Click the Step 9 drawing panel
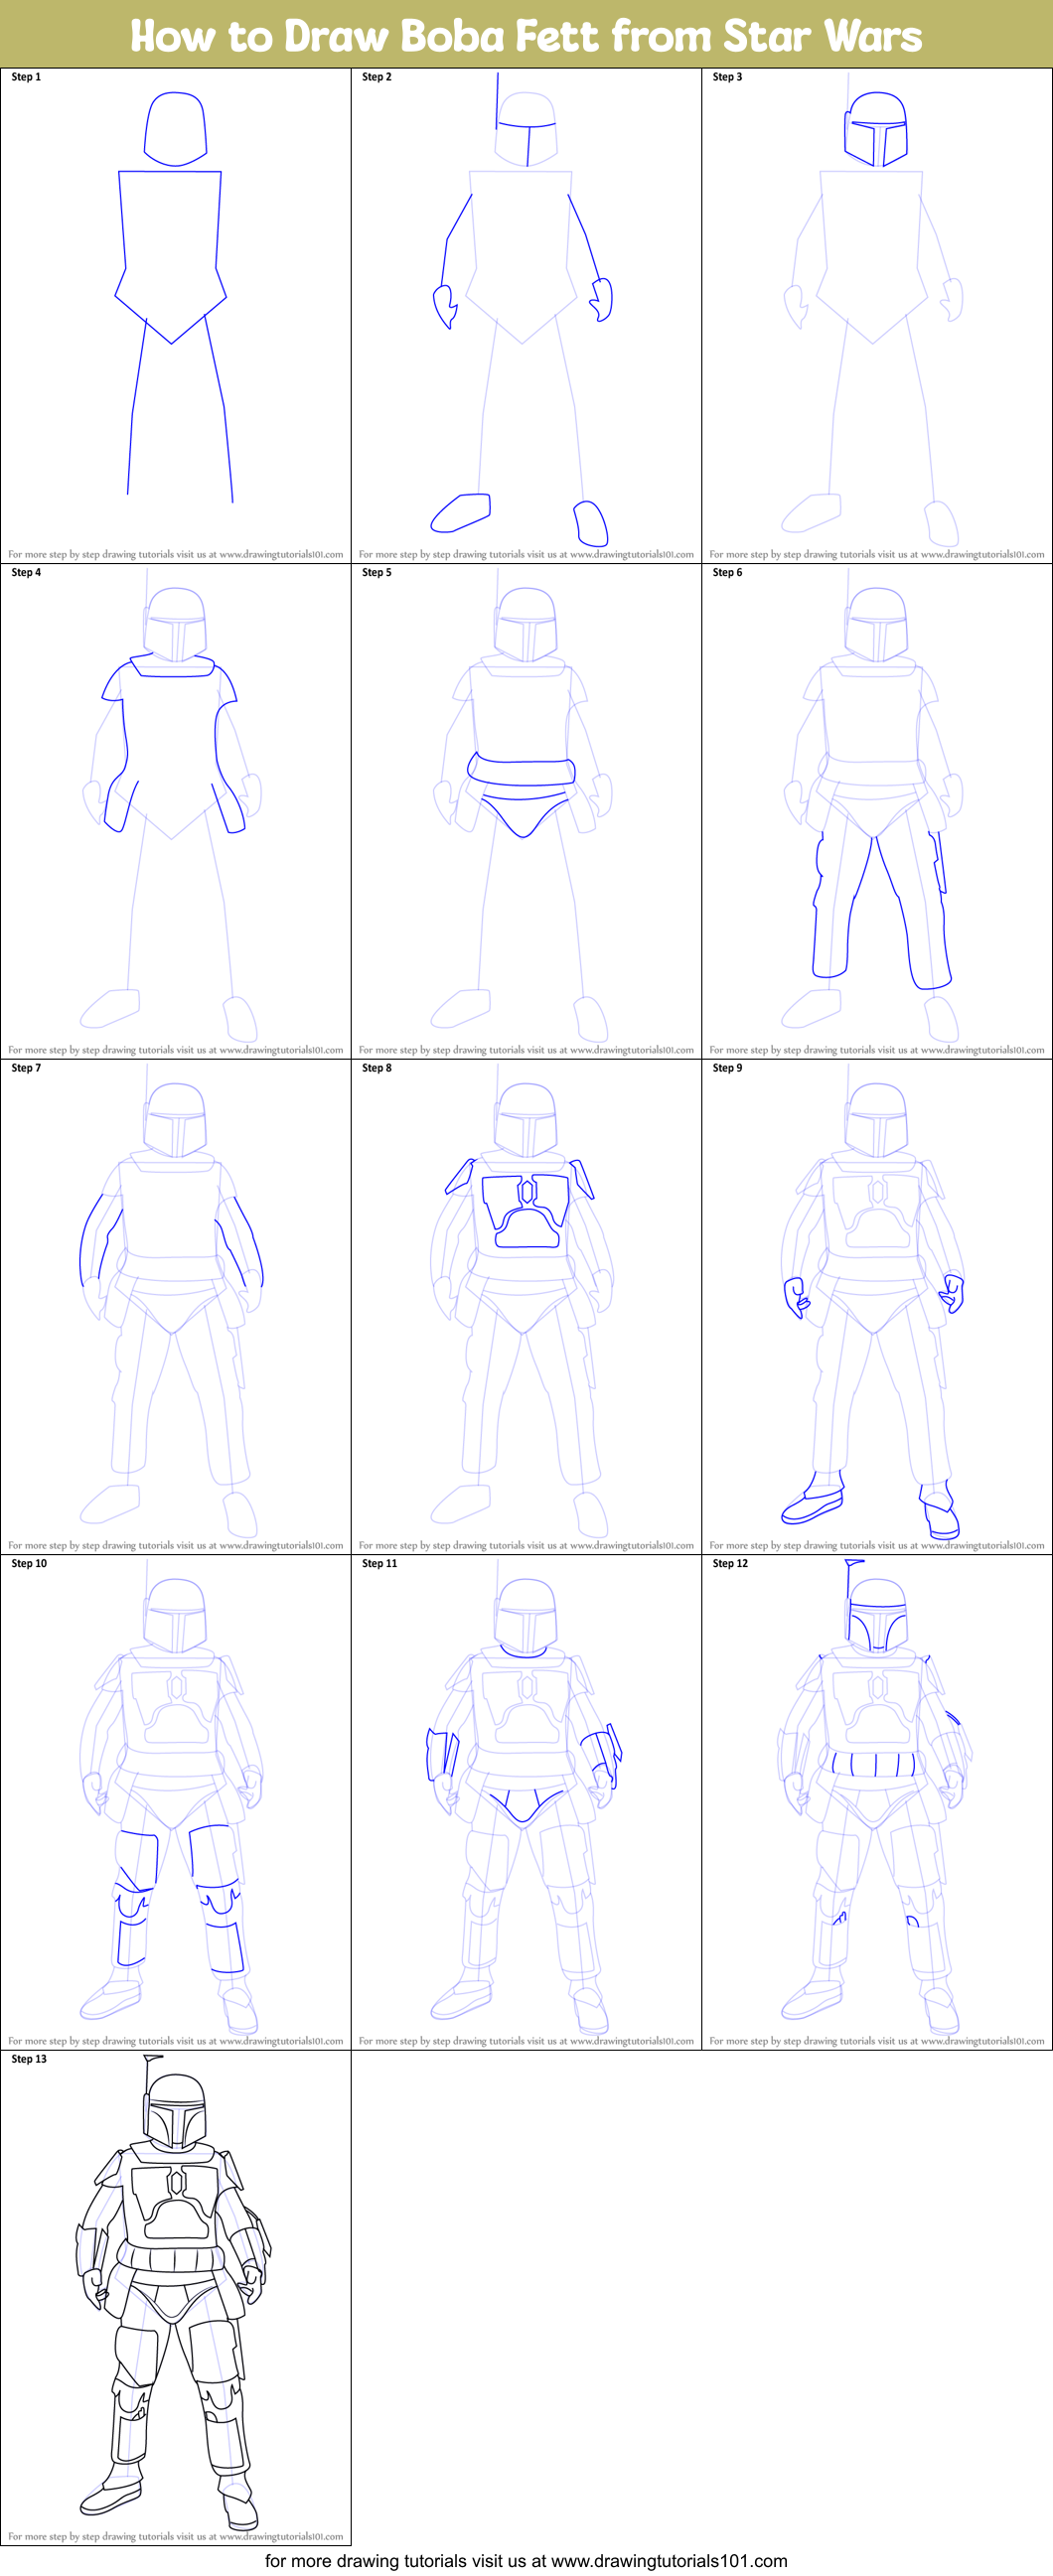 coord(877,1306)
